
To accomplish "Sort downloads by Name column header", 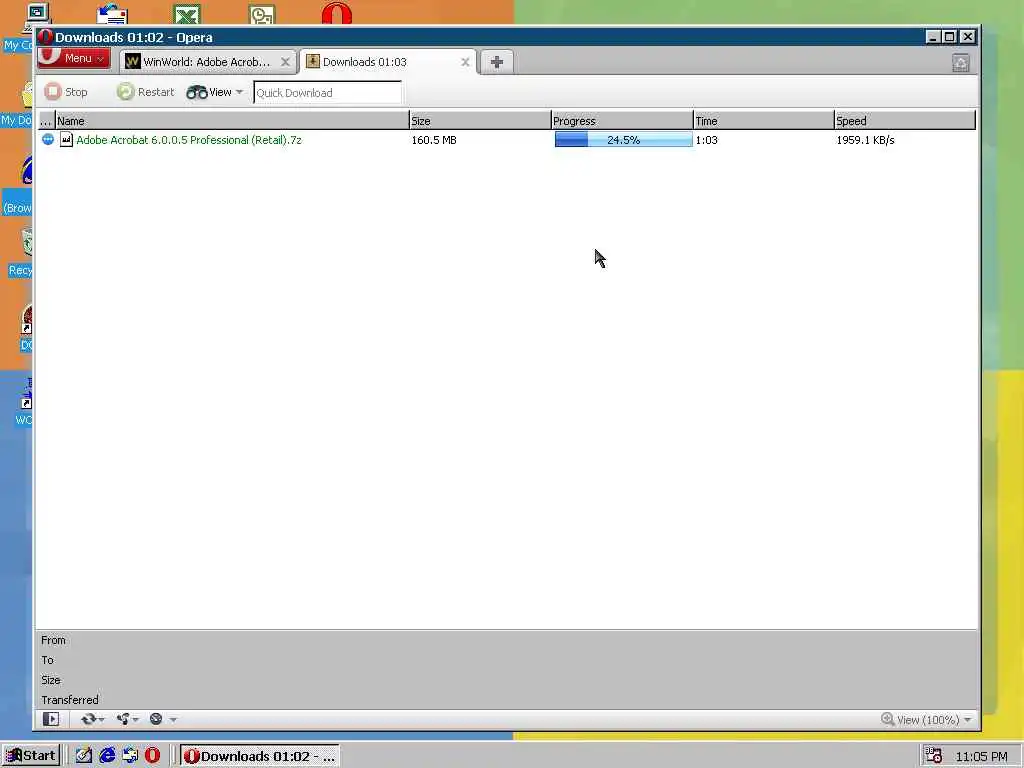I will click(x=232, y=121).
